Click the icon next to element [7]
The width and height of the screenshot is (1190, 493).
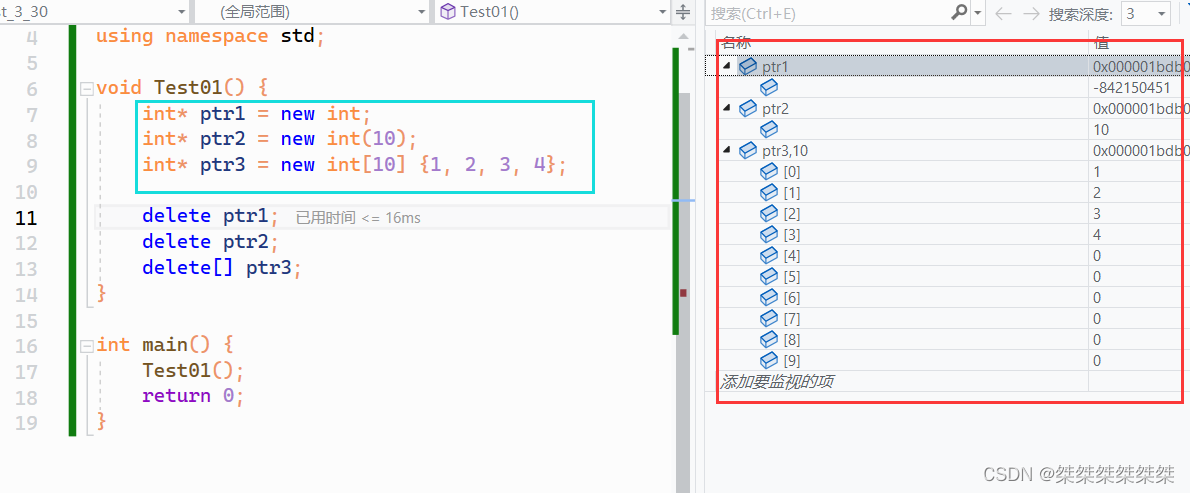pyautogui.click(x=769, y=318)
